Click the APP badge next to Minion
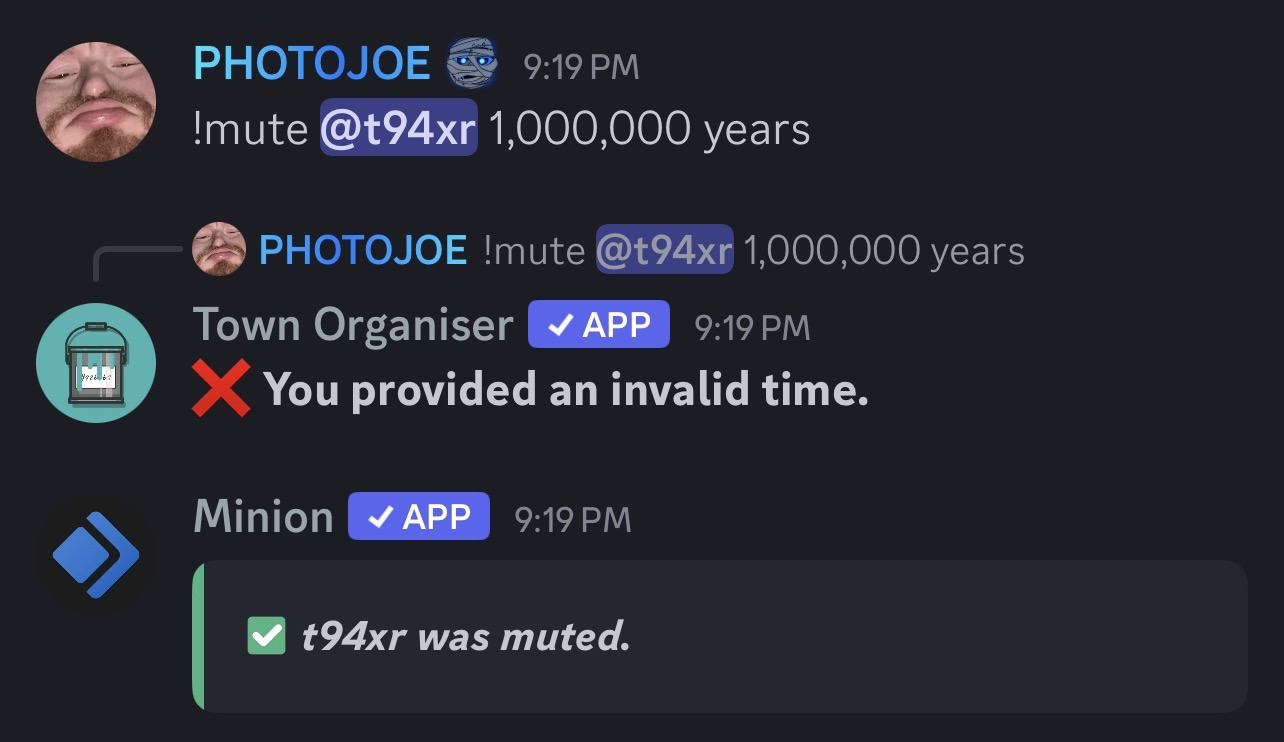 [x=418, y=516]
